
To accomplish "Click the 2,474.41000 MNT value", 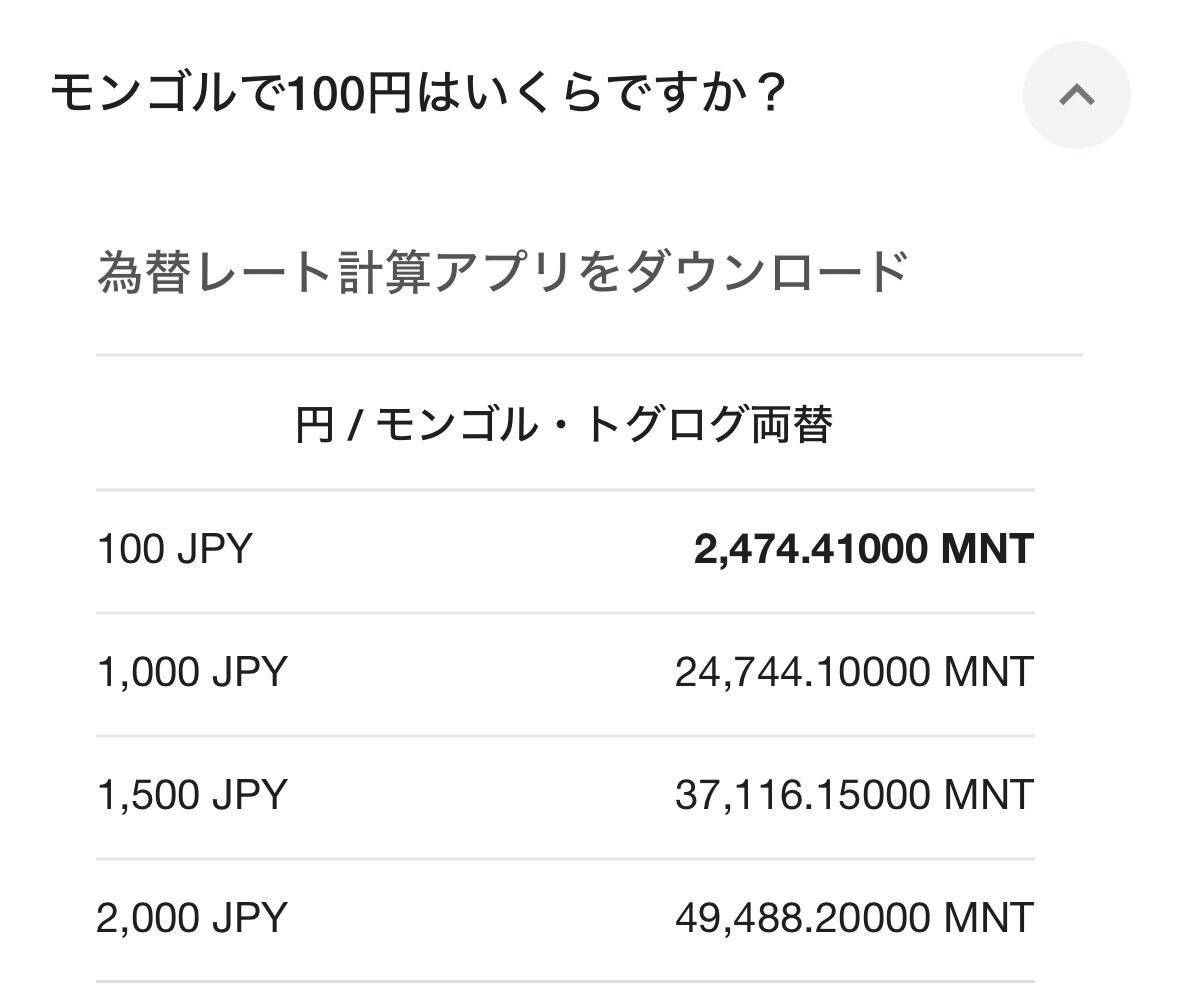I will [863, 549].
